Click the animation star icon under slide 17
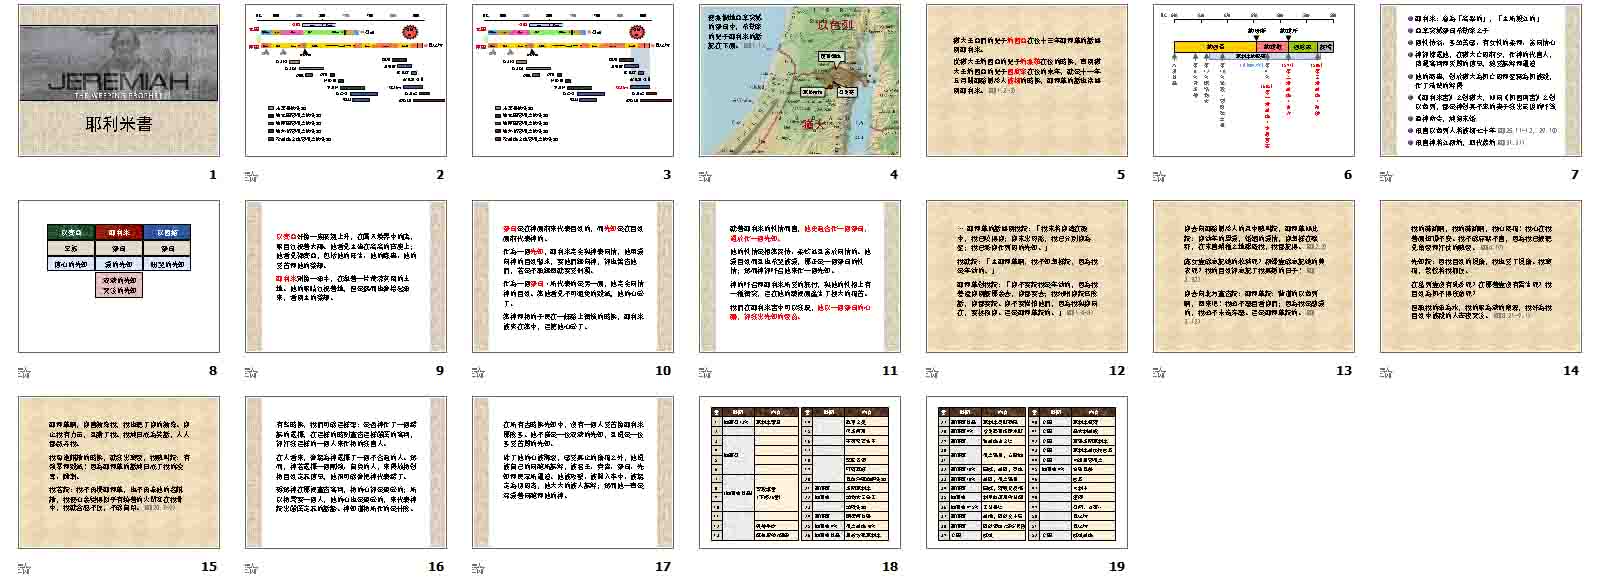The height and width of the screenshot is (587, 1600). pos(478,568)
